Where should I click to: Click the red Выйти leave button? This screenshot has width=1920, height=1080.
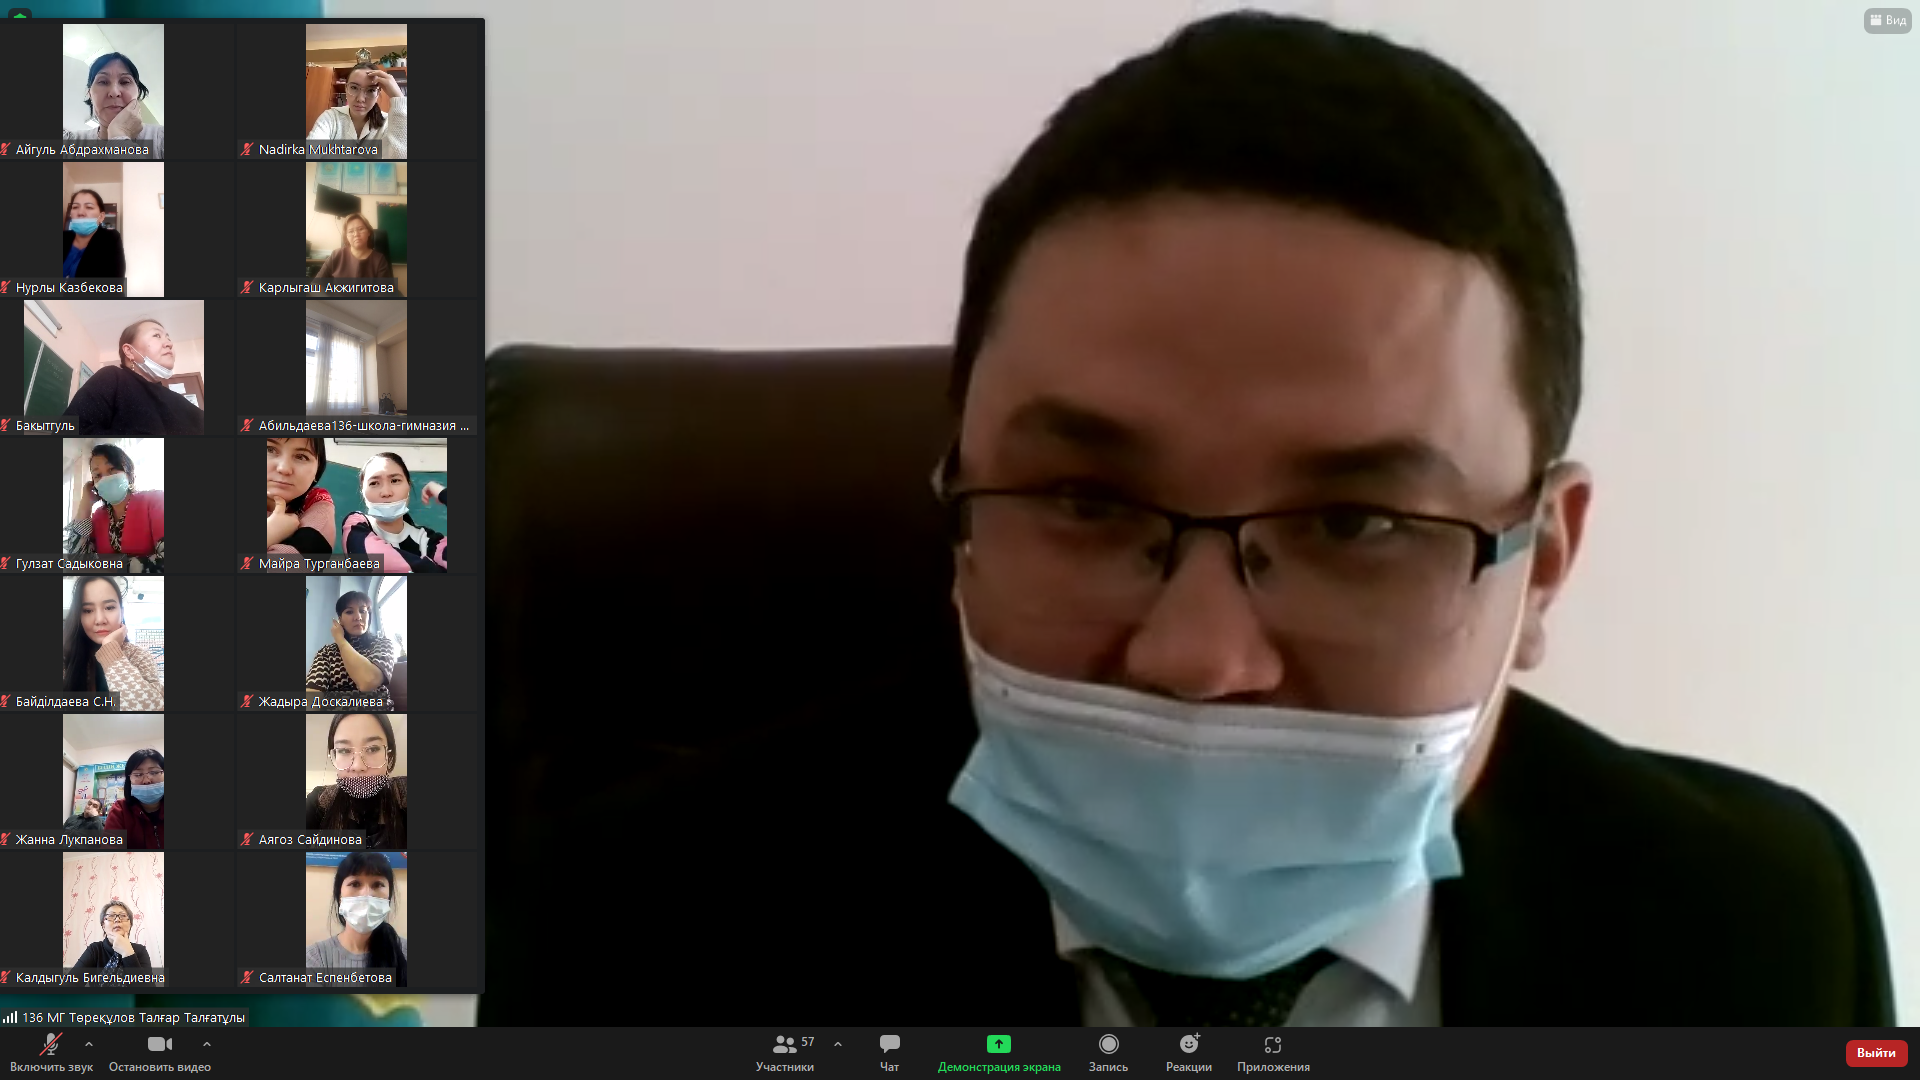1875,1052
